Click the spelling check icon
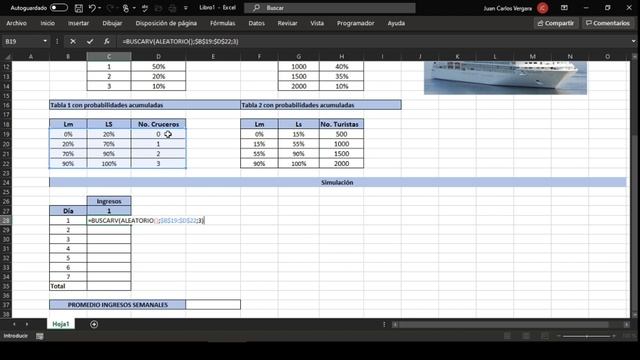The height and width of the screenshot is (360, 640). (144, 8)
